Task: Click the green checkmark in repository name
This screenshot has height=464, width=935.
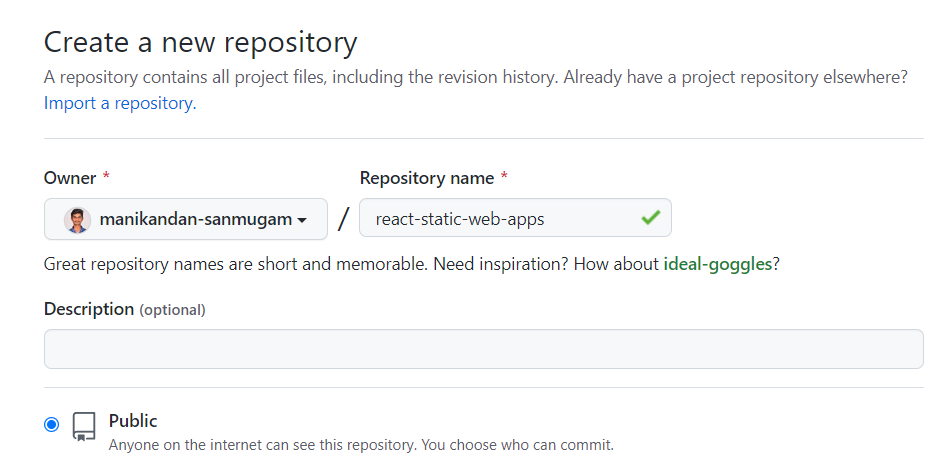Action: coord(651,218)
